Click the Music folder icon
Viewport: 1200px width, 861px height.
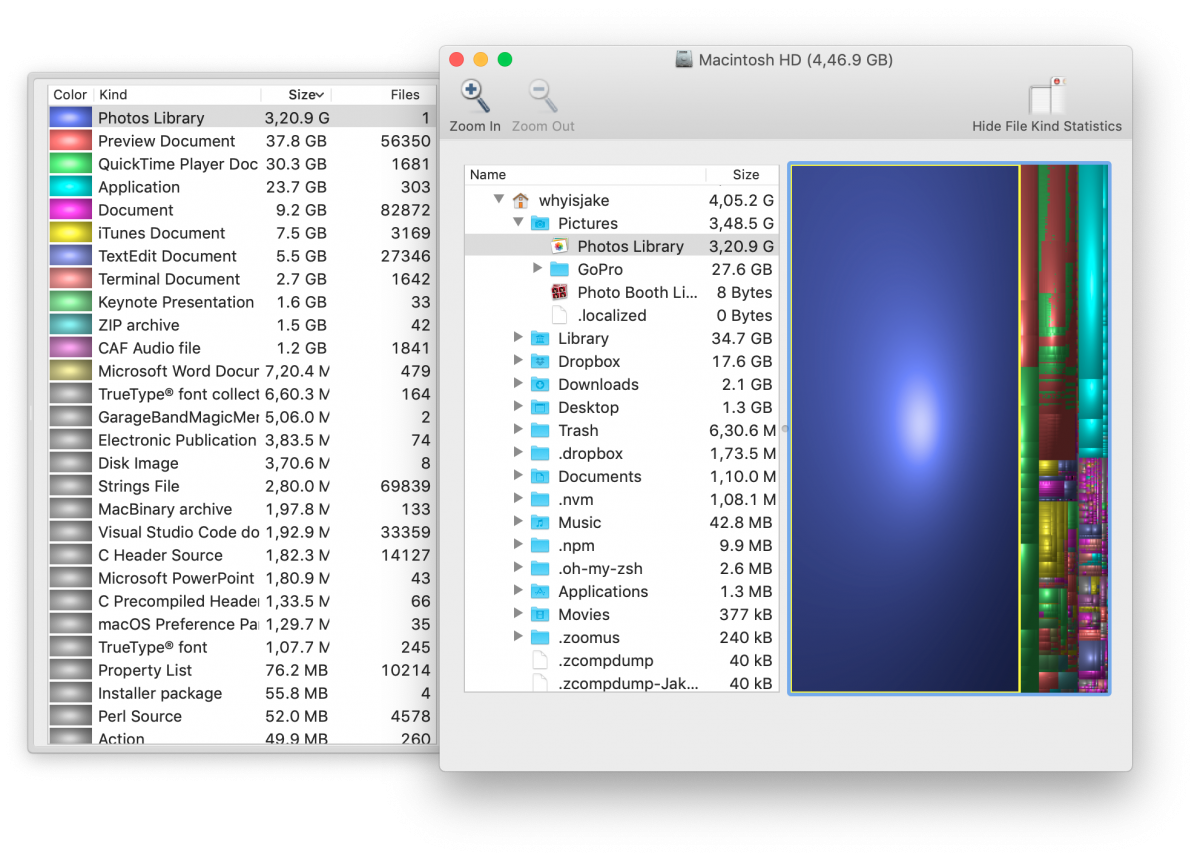click(540, 522)
